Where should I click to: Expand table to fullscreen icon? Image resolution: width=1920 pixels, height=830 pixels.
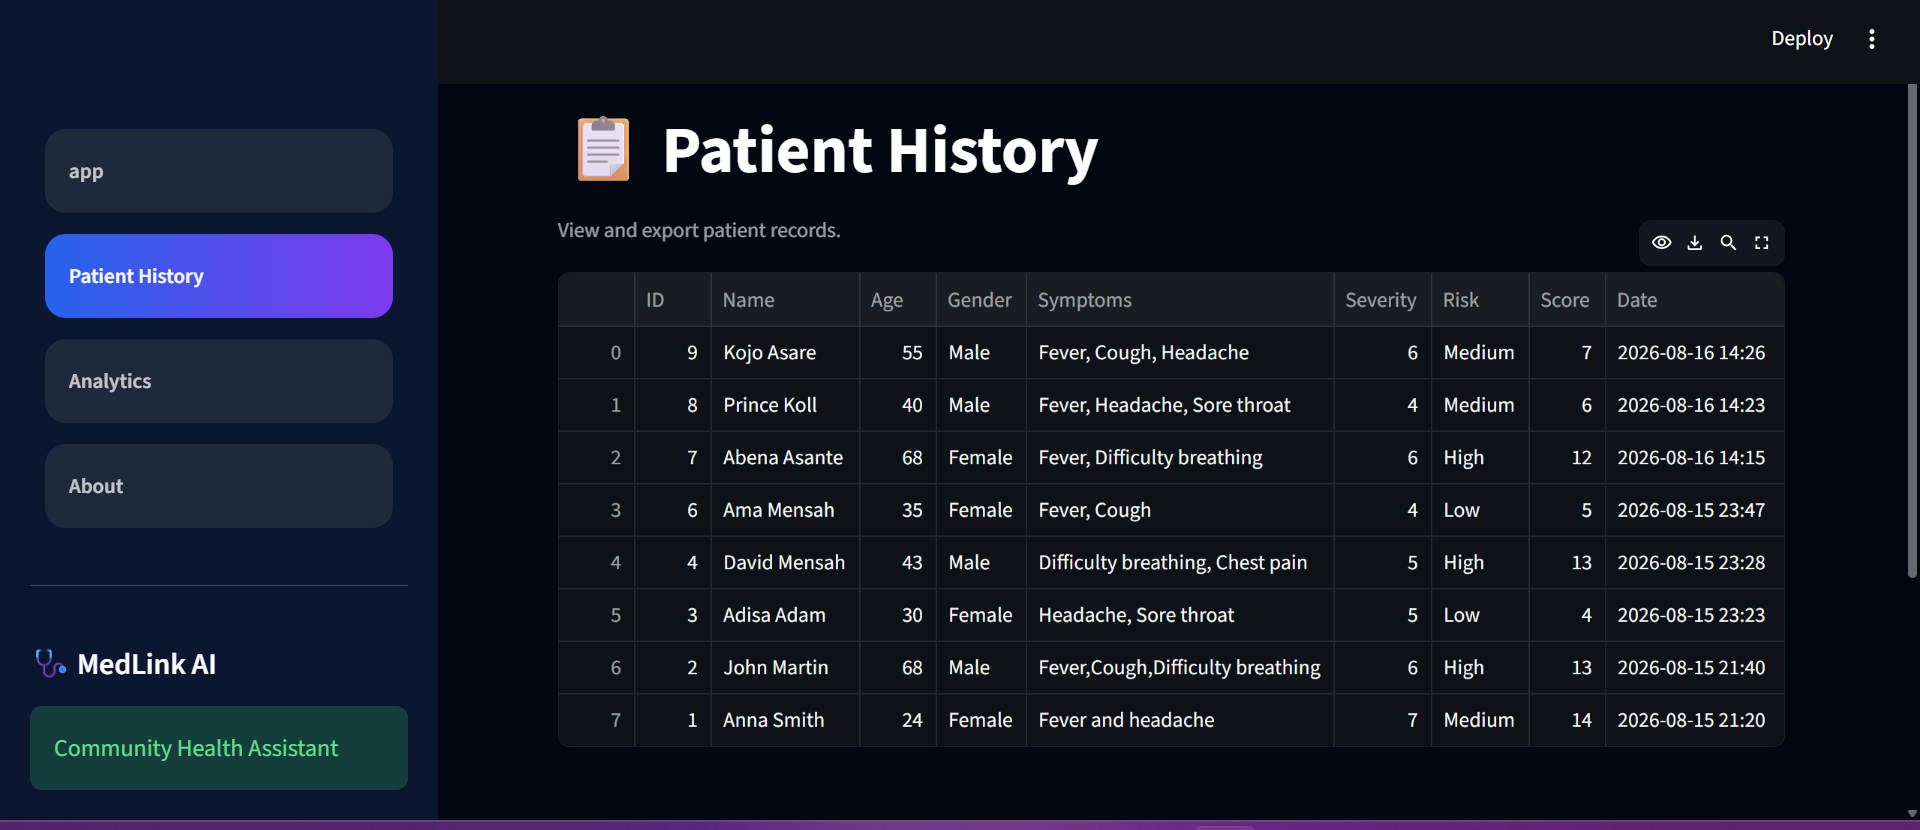pos(1762,243)
